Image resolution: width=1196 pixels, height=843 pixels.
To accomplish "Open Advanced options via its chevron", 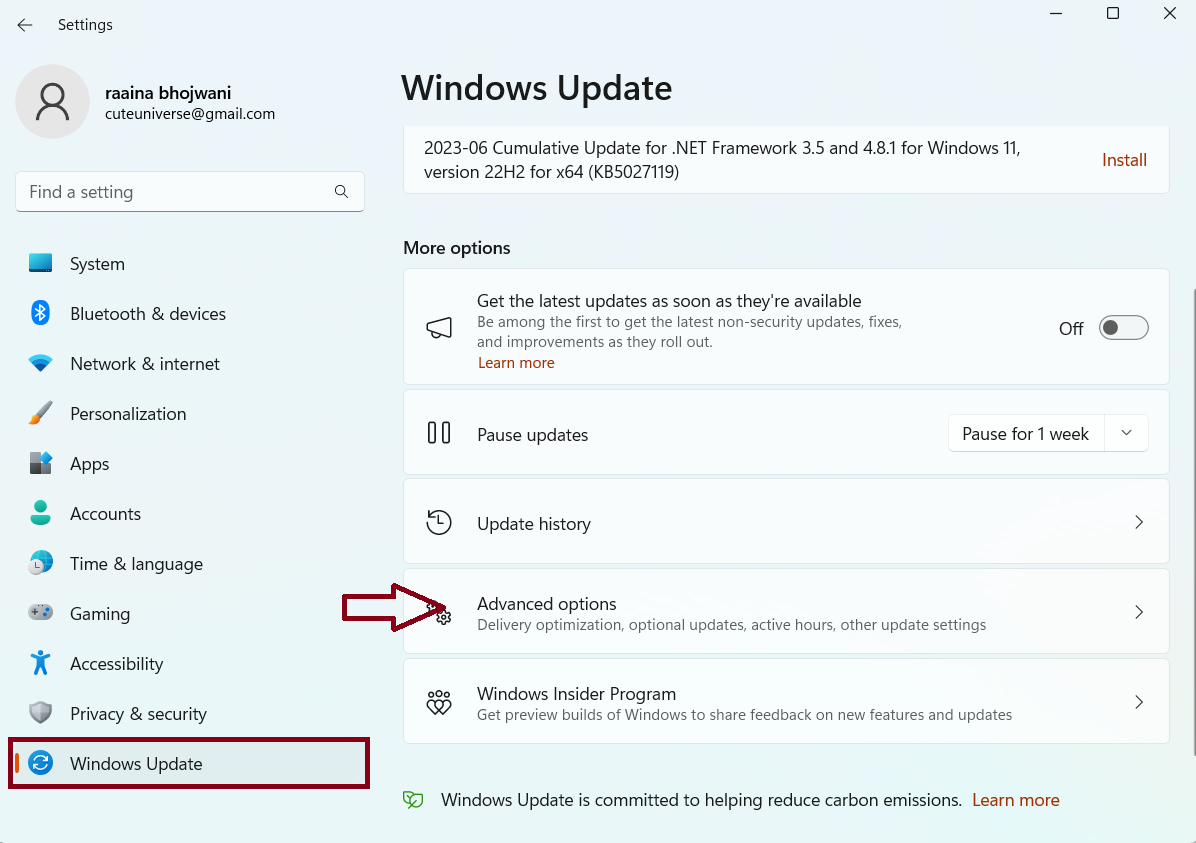I will (1139, 613).
